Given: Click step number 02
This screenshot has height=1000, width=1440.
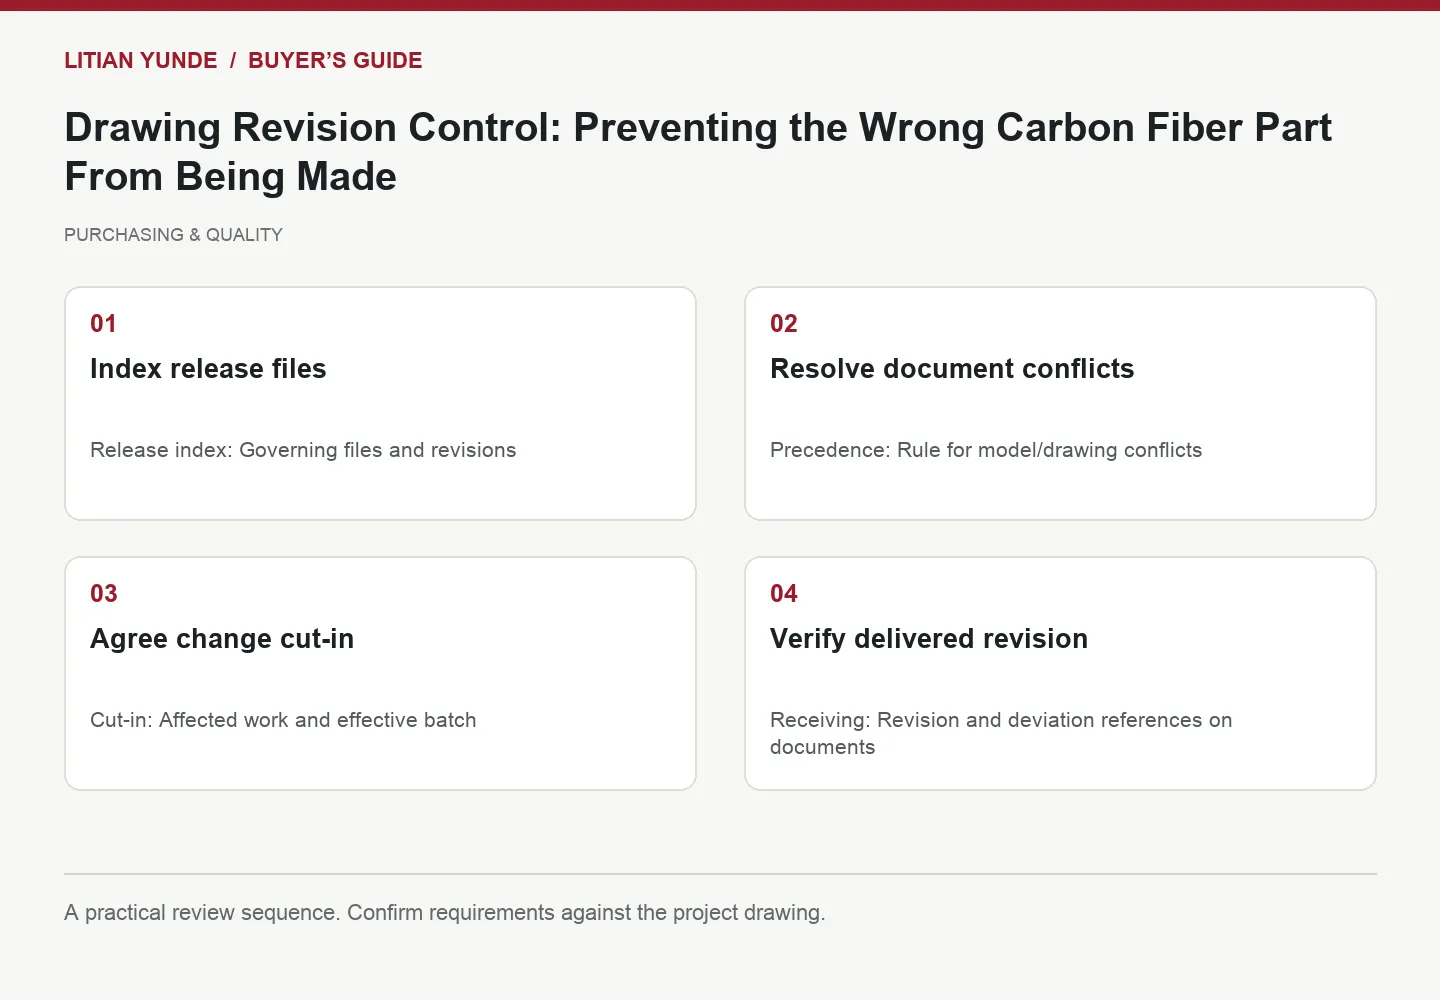Looking at the screenshot, I should point(784,324).
